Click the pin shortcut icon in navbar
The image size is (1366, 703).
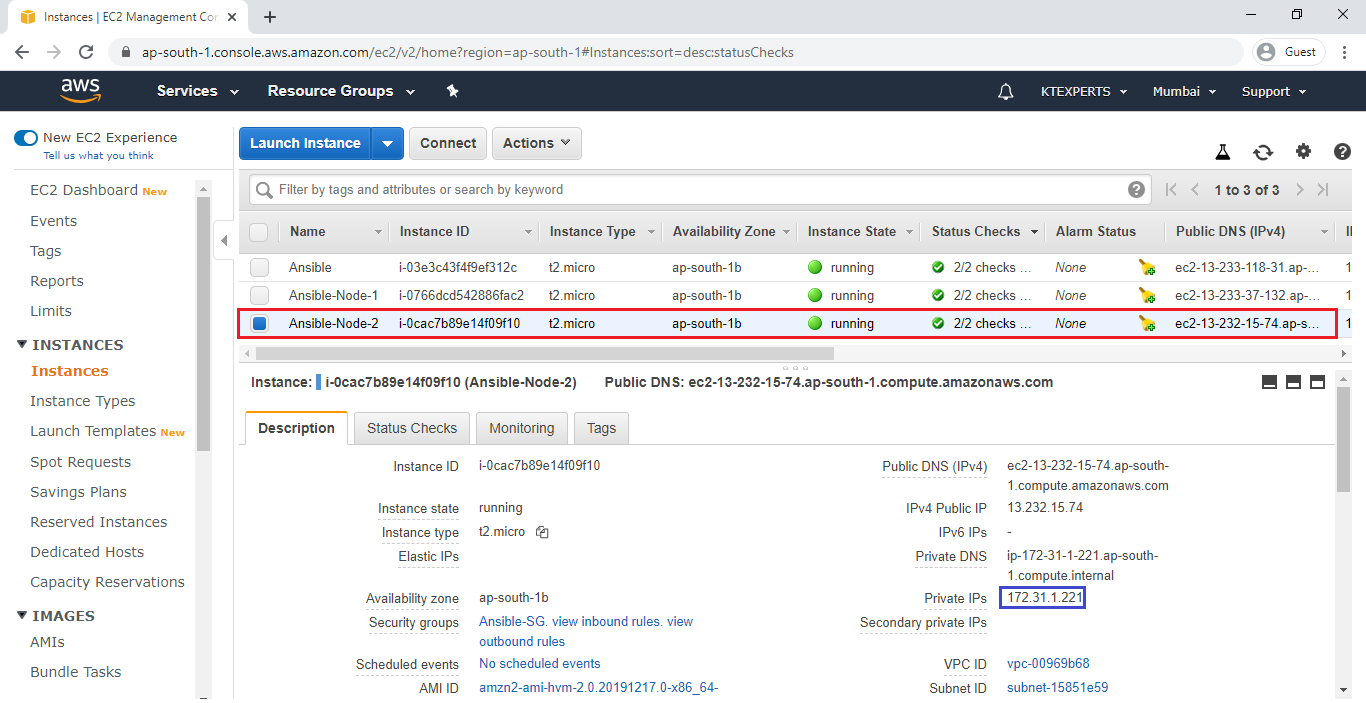pos(452,91)
